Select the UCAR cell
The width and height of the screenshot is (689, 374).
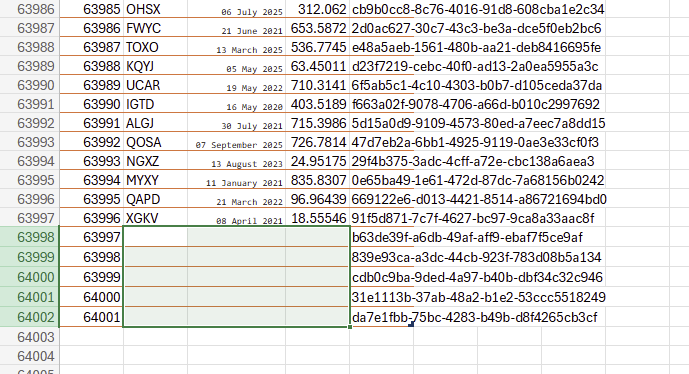pos(156,85)
